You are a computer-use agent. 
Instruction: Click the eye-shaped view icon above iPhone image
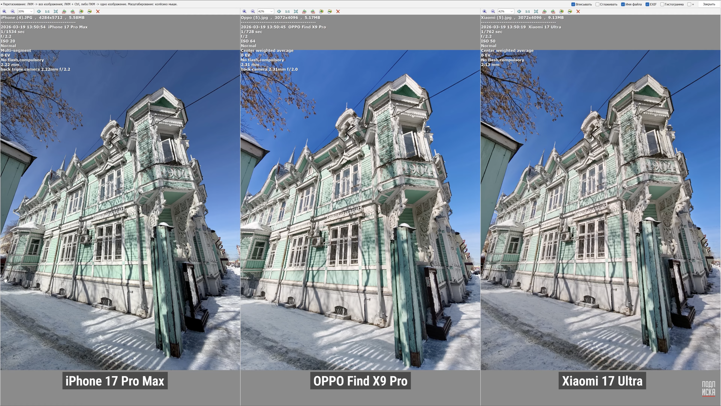coord(39,11)
